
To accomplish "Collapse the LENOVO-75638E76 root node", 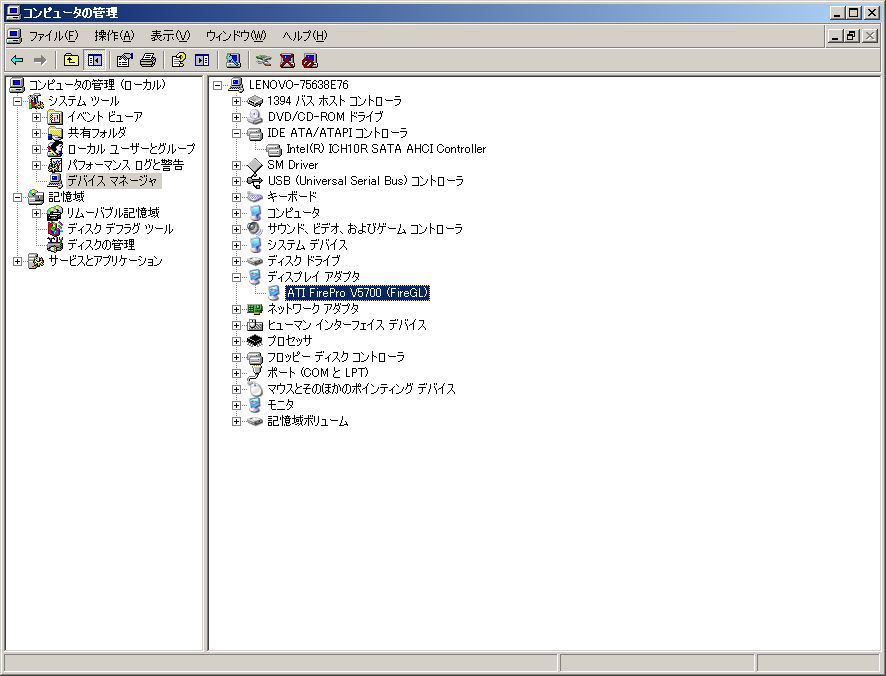I will coord(218,85).
